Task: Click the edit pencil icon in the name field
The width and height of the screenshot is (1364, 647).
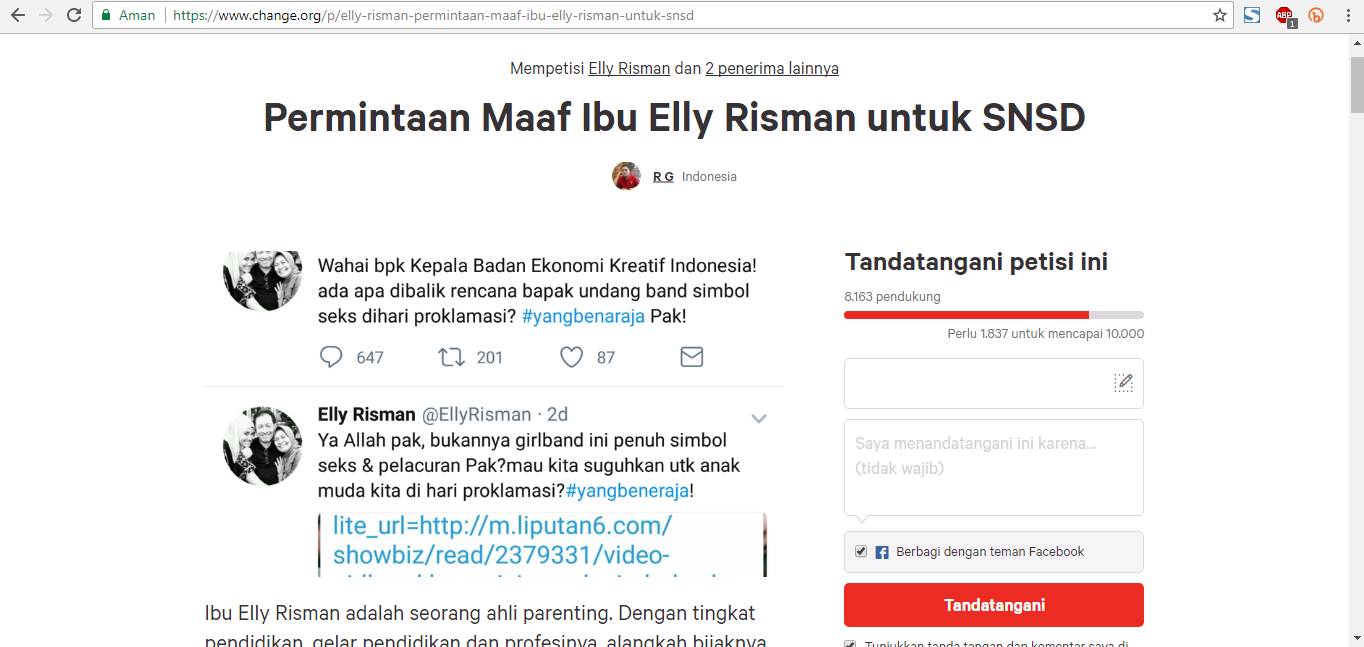Action: [x=1124, y=382]
